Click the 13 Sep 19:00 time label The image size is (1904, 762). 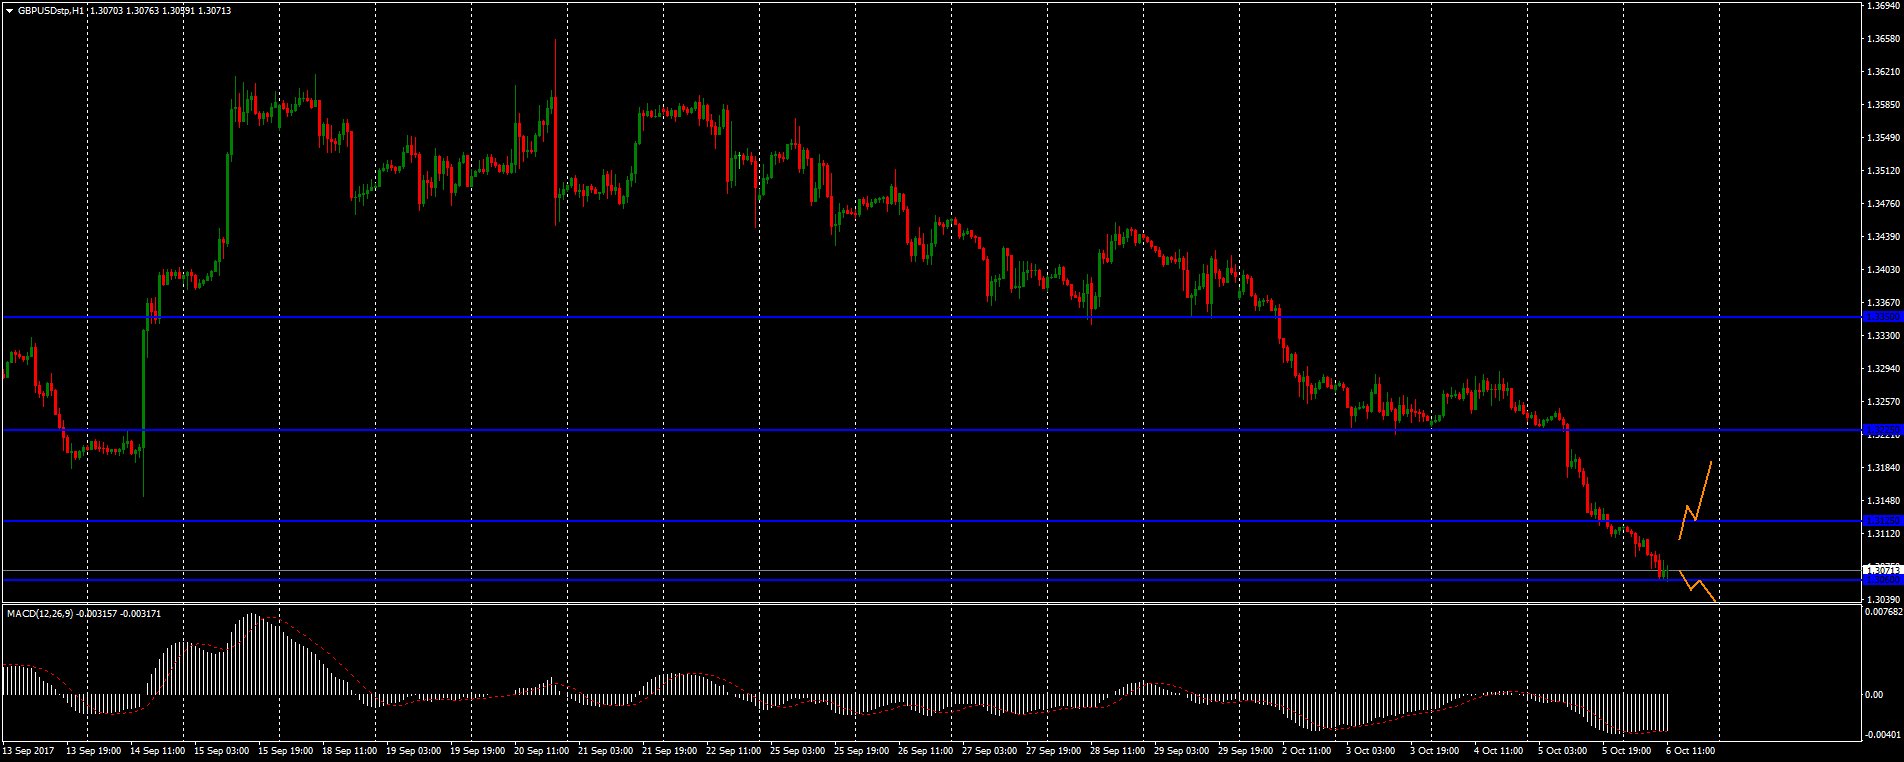click(95, 749)
